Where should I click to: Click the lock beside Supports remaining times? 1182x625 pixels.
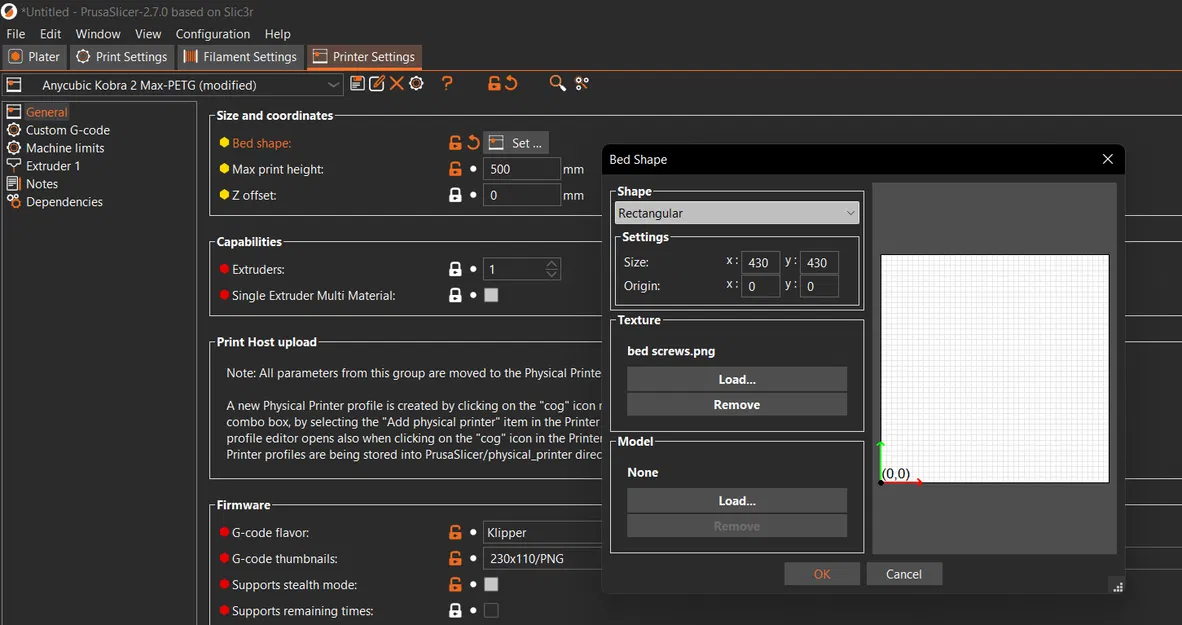pos(455,611)
